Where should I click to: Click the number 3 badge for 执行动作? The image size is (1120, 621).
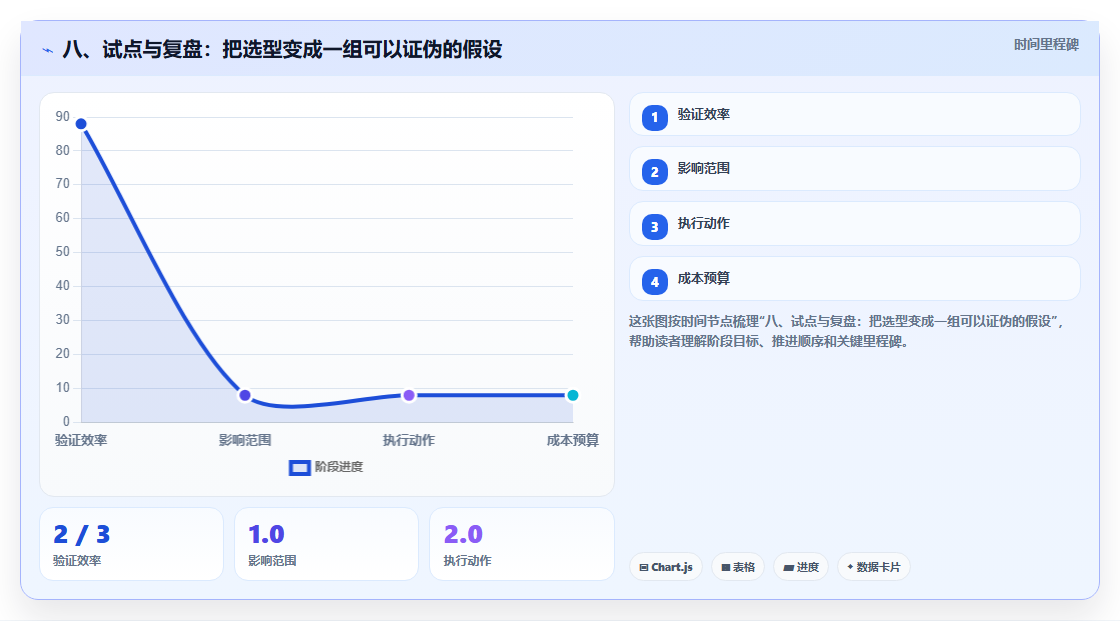click(654, 227)
